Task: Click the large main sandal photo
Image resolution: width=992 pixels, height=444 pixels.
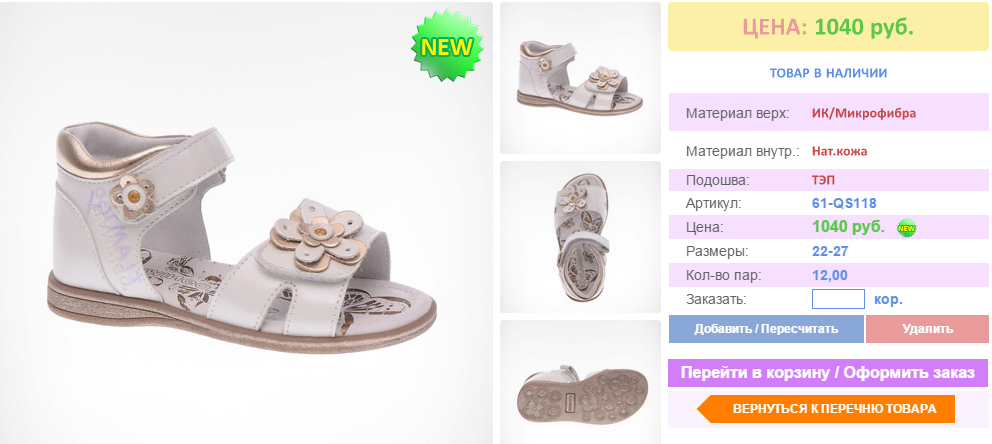Action: pyautogui.click(x=246, y=223)
